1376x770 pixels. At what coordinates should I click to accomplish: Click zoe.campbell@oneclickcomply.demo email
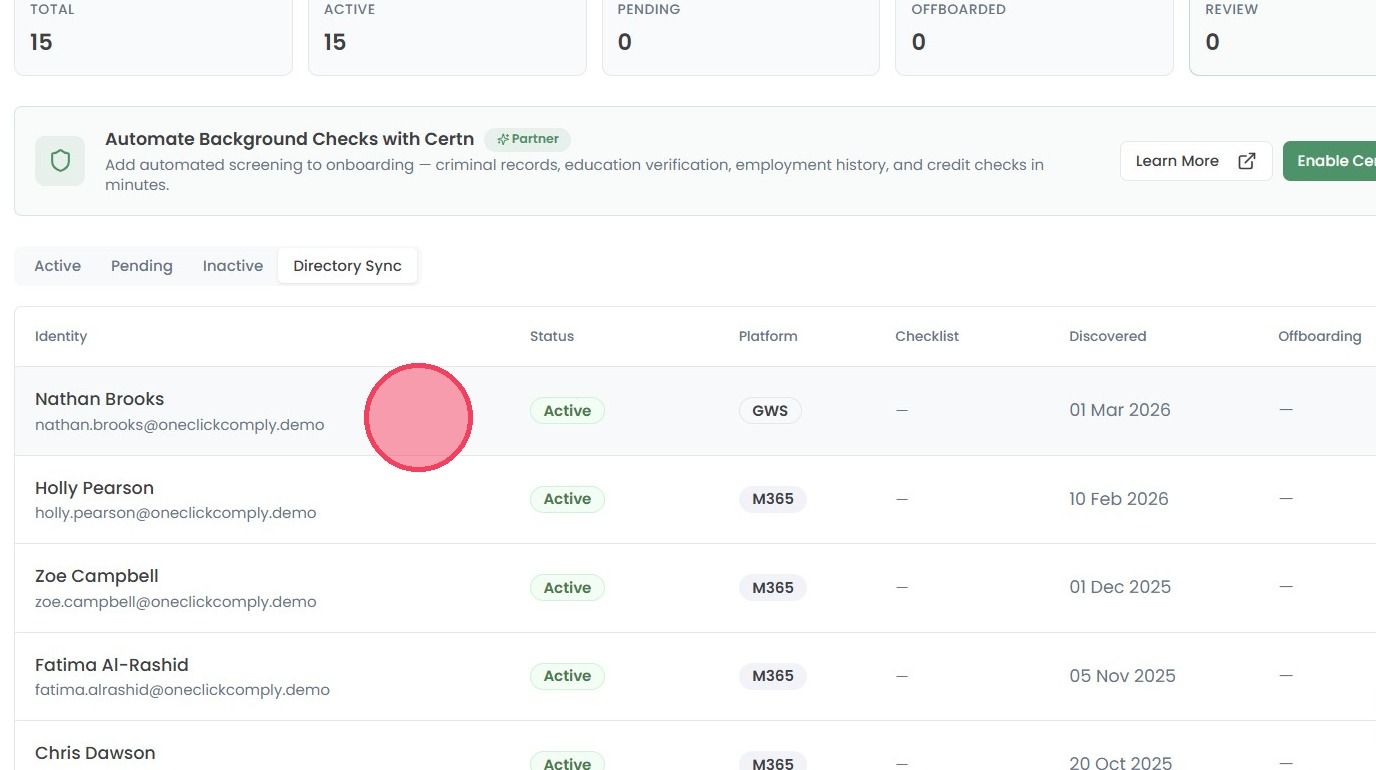click(176, 602)
